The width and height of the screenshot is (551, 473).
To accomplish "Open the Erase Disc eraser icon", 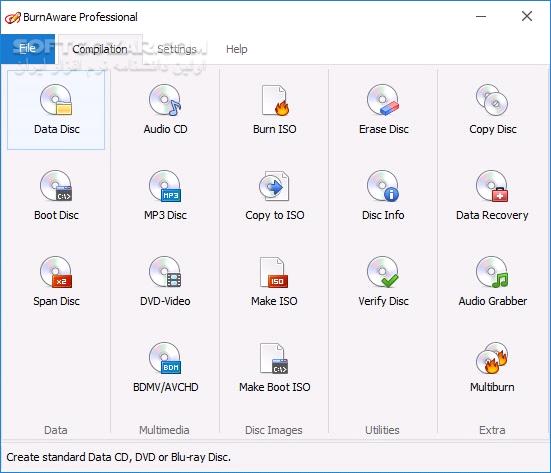I will click(383, 100).
